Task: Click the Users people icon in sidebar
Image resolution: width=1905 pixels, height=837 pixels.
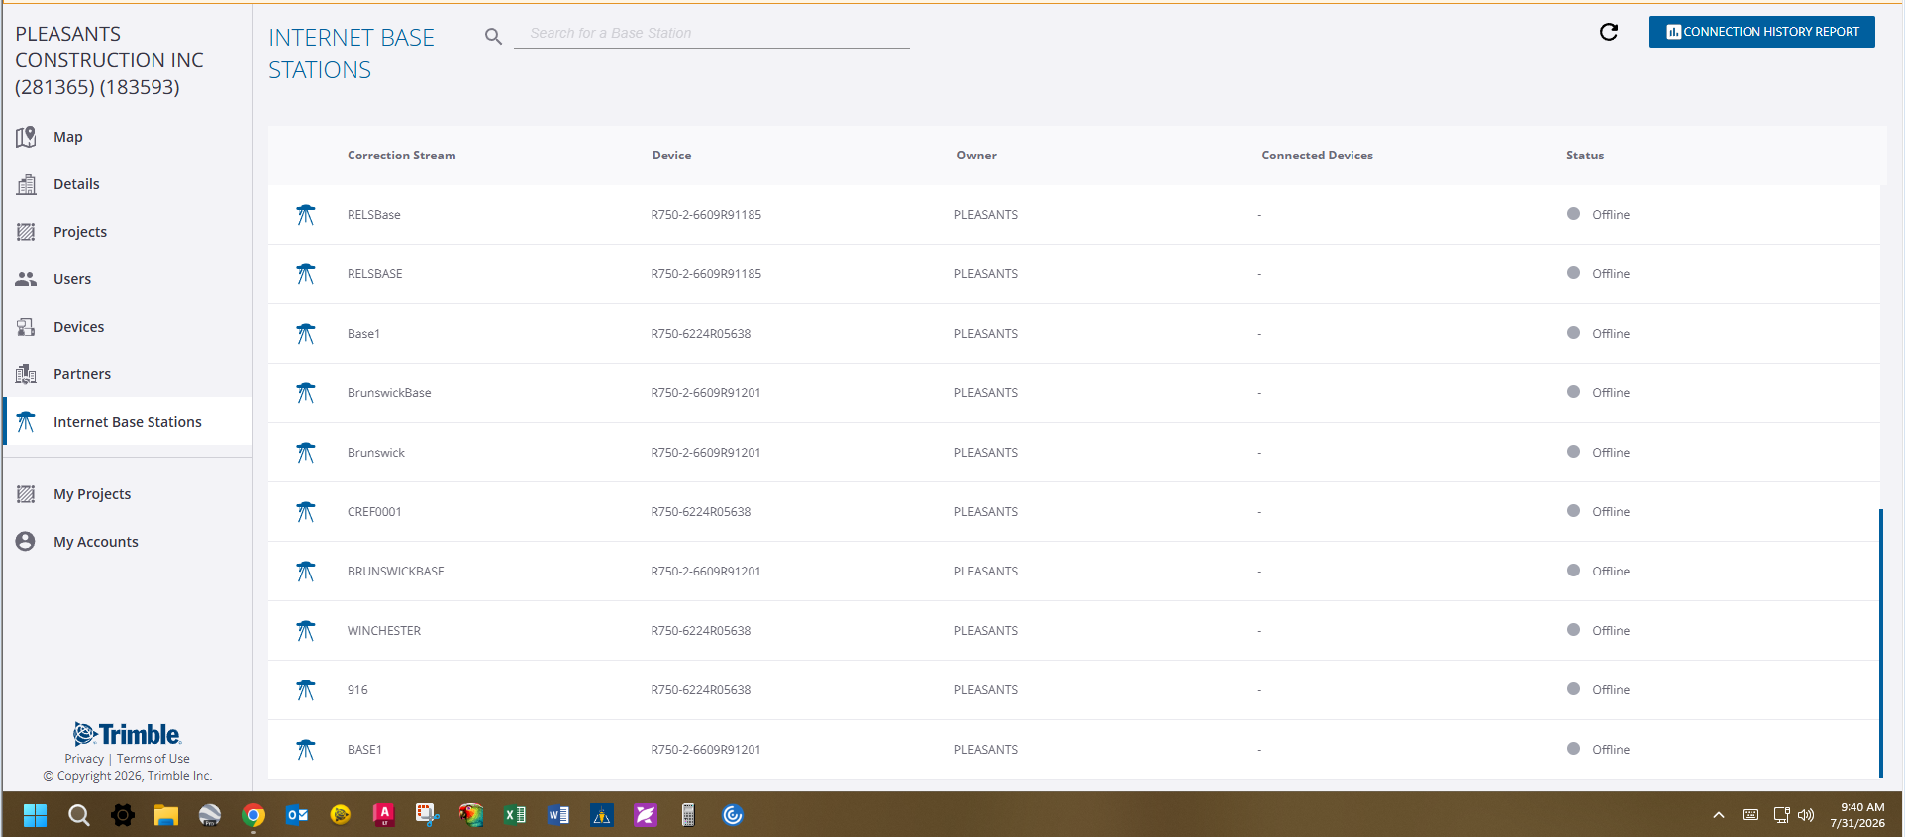Action: click(26, 279)
